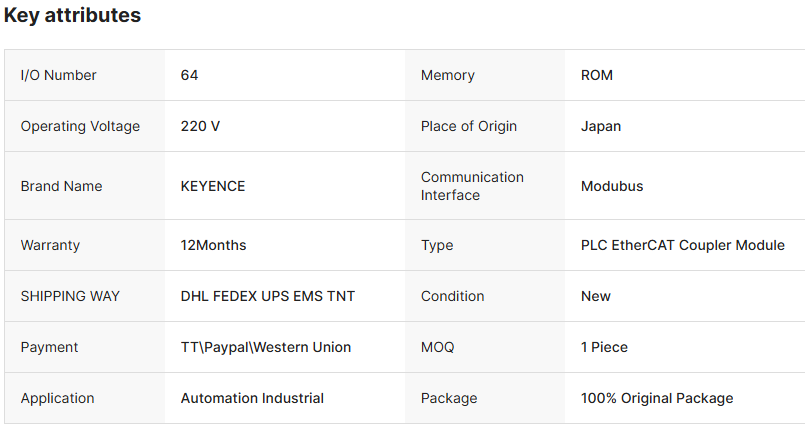Click the Condition value New

tap(596, 296)
